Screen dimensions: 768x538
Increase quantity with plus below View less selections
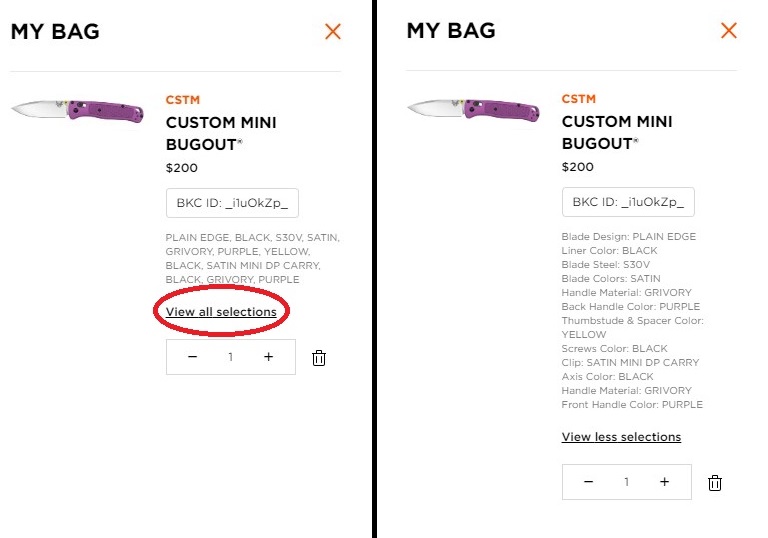pyautogui.click(x=664, y=482)
